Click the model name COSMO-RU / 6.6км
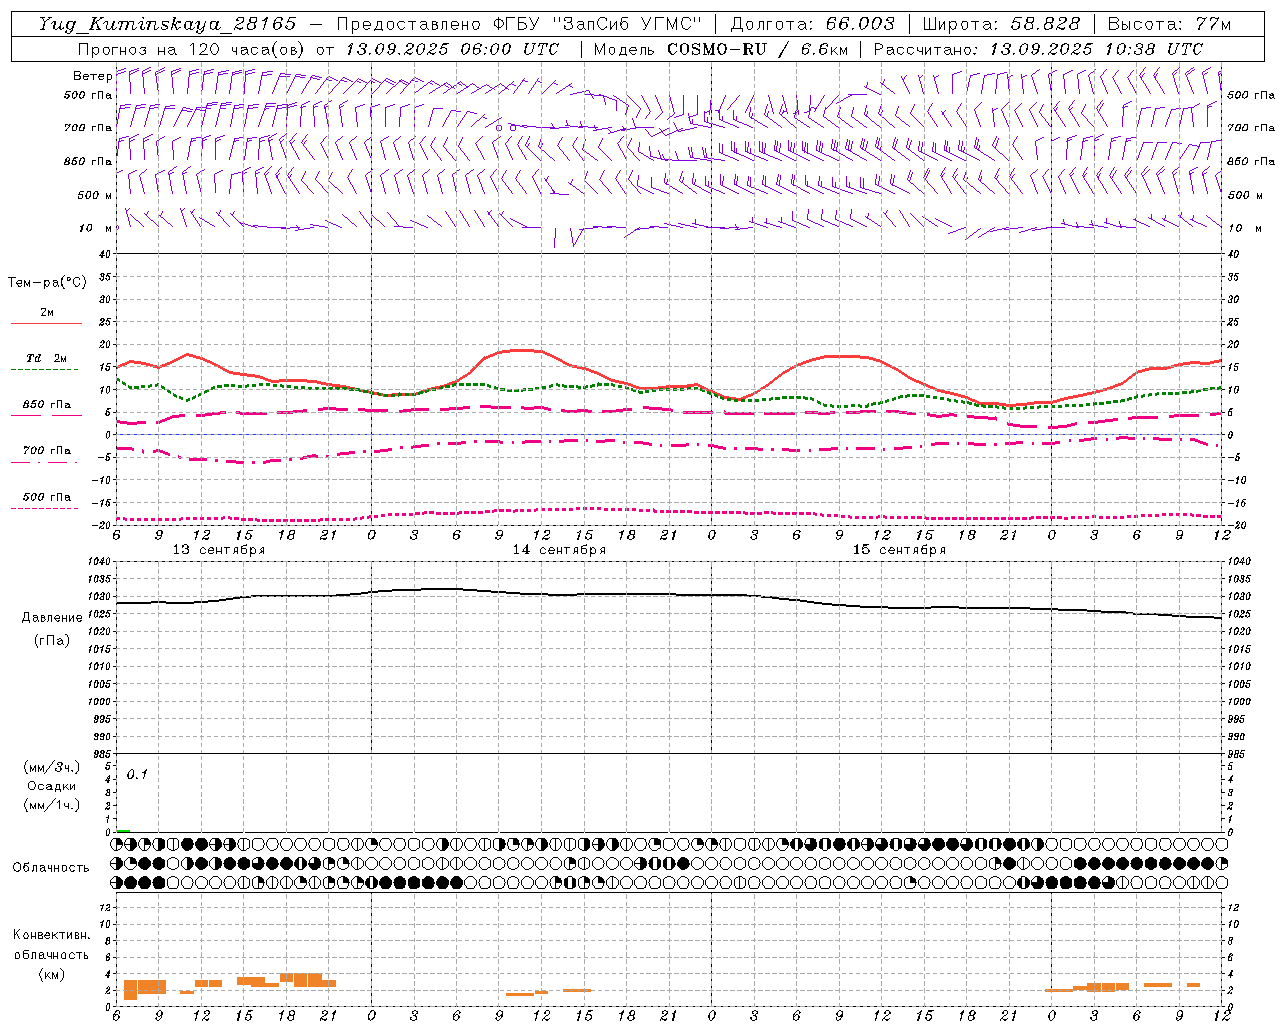 pos(757,49)
